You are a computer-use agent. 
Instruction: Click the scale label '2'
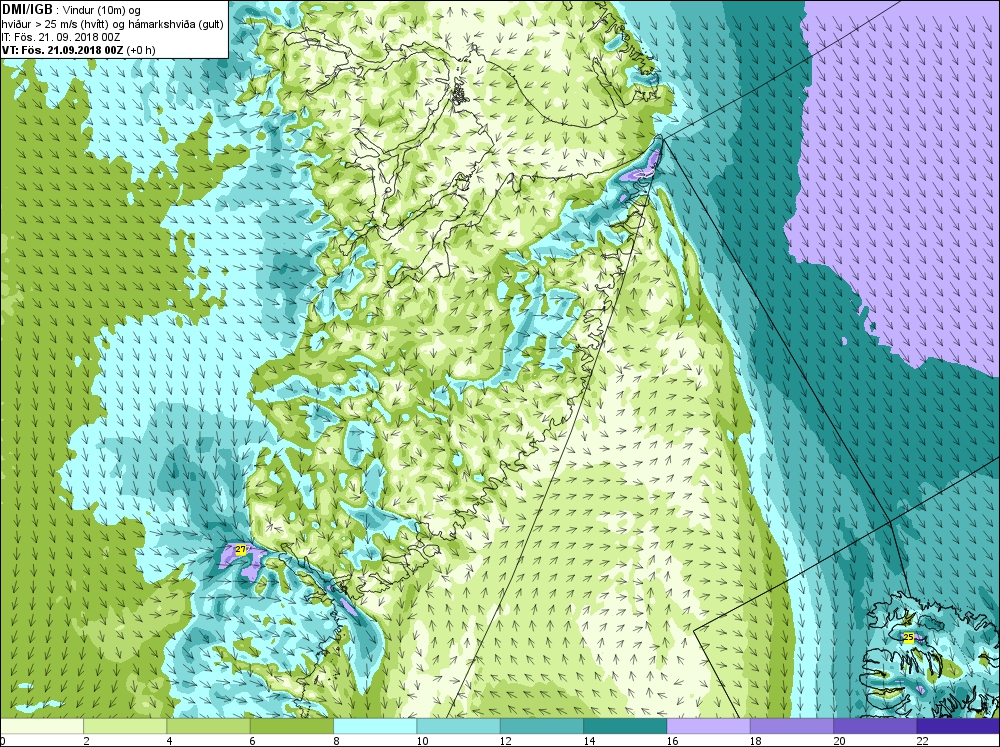[86, 741]
